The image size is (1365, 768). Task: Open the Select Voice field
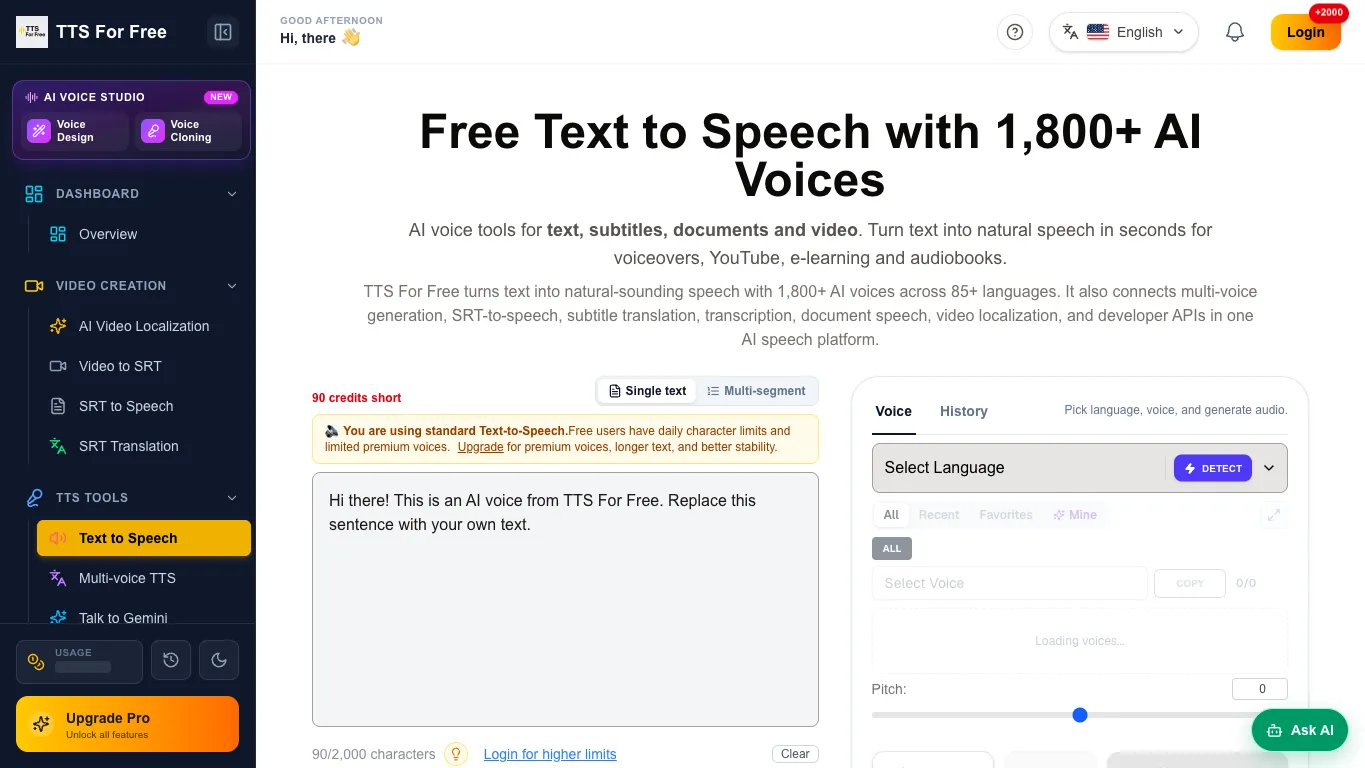point(1010,583)
